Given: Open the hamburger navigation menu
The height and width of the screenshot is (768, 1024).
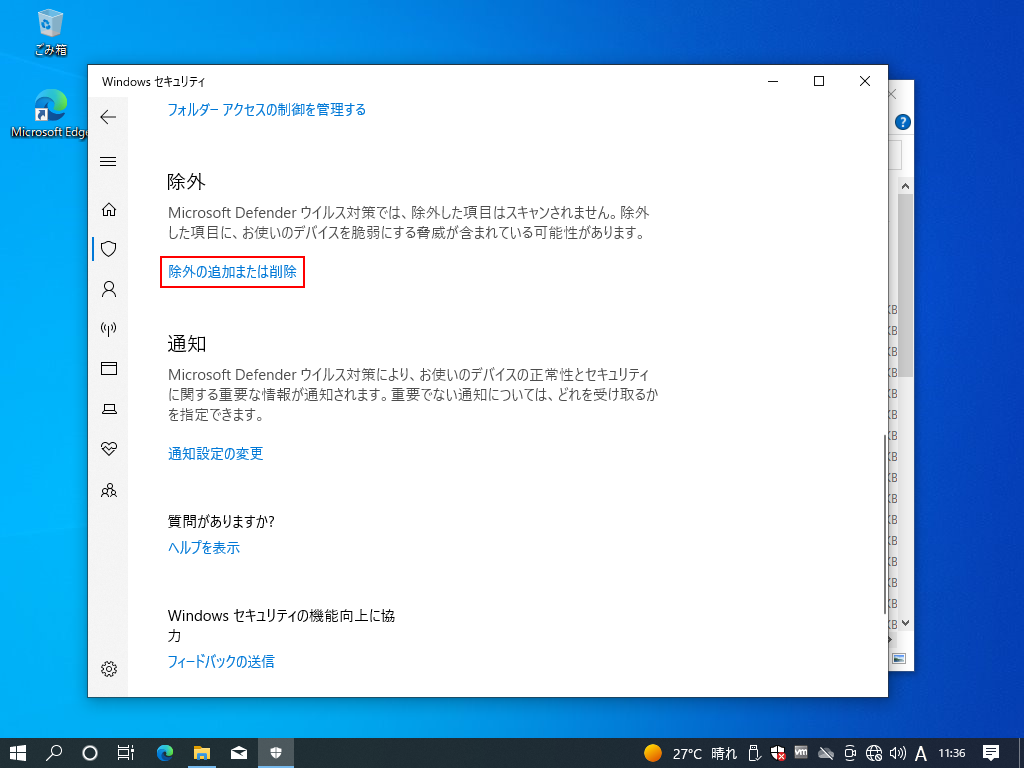Looking at the screenshot, I should [108, 161].
